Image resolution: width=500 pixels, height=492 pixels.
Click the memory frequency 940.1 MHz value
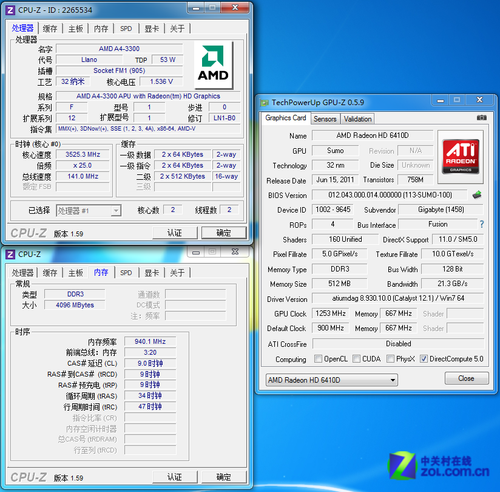pos(150,342)
